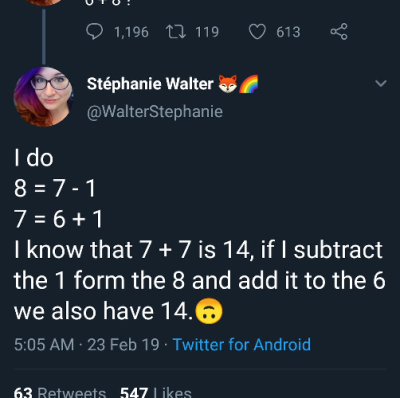Click the fox emoji beside name
400x398 pixels.
click(228, 83)
